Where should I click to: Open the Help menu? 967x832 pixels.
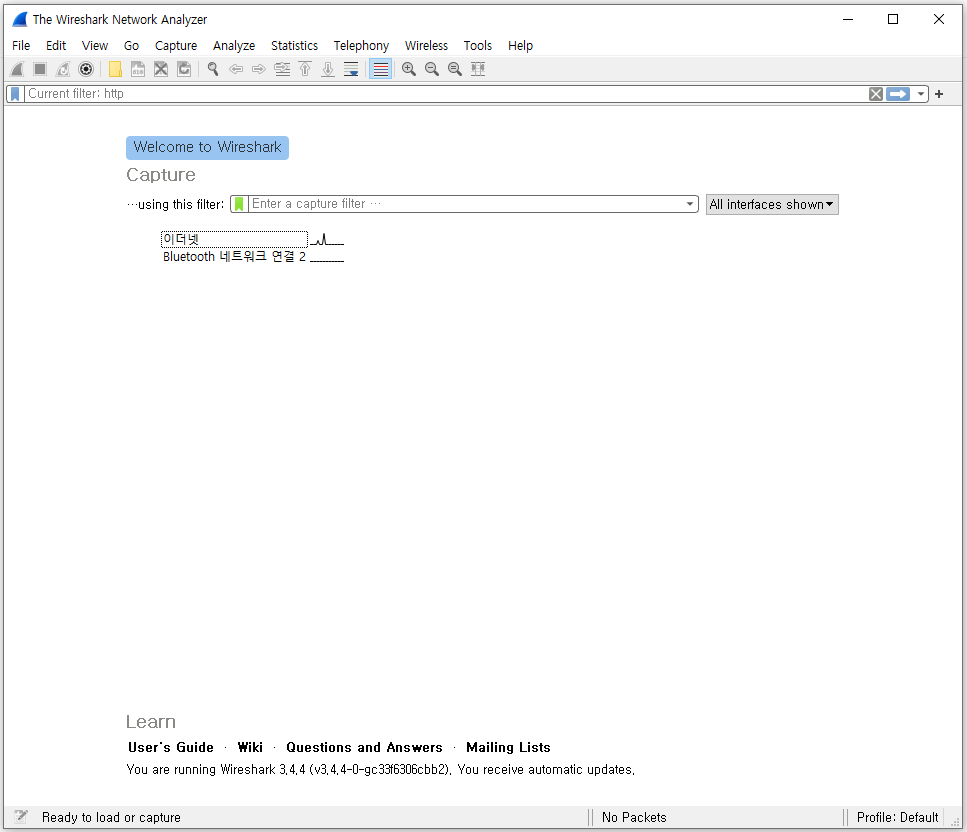point(520,46)
